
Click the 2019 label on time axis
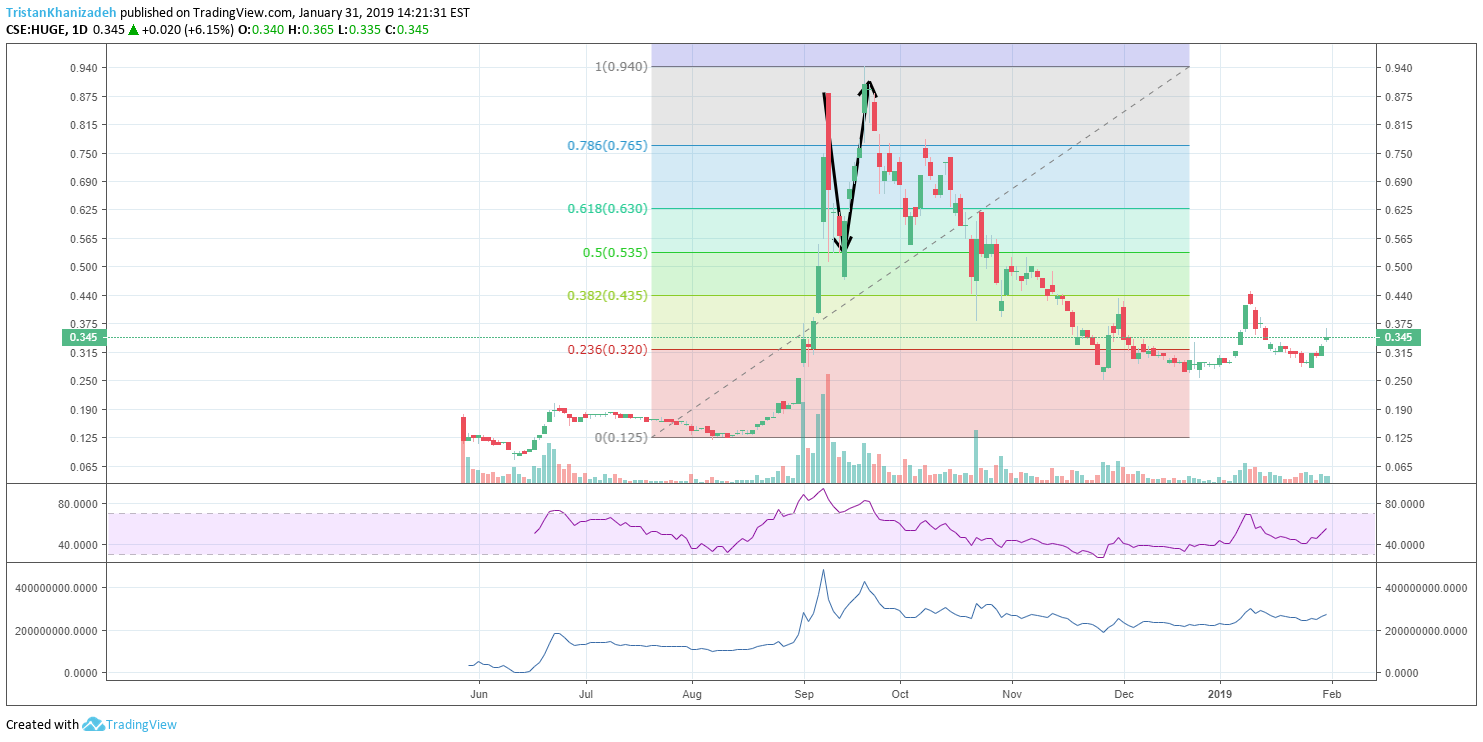(1220, 692)
